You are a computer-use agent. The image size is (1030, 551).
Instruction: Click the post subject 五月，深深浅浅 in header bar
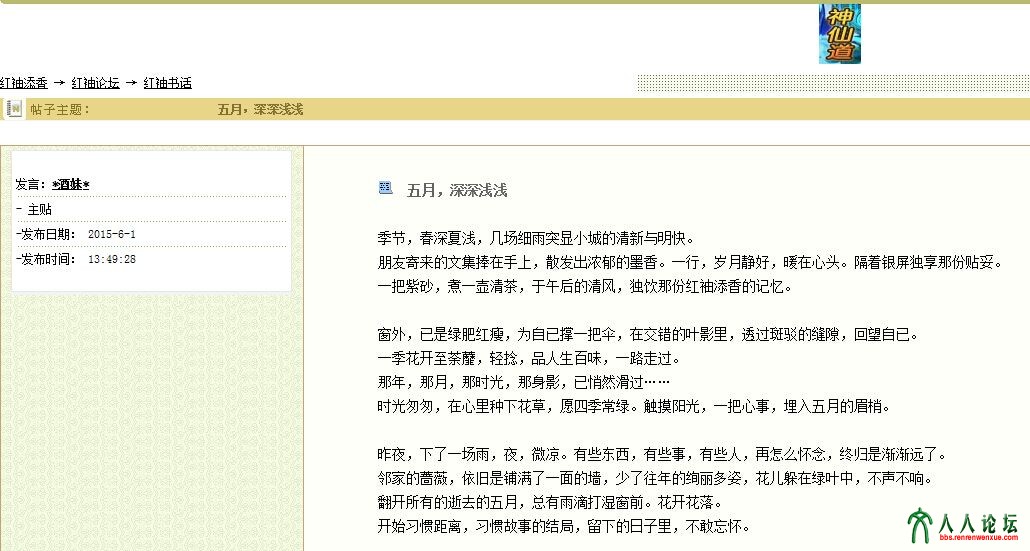coord(260,110)
